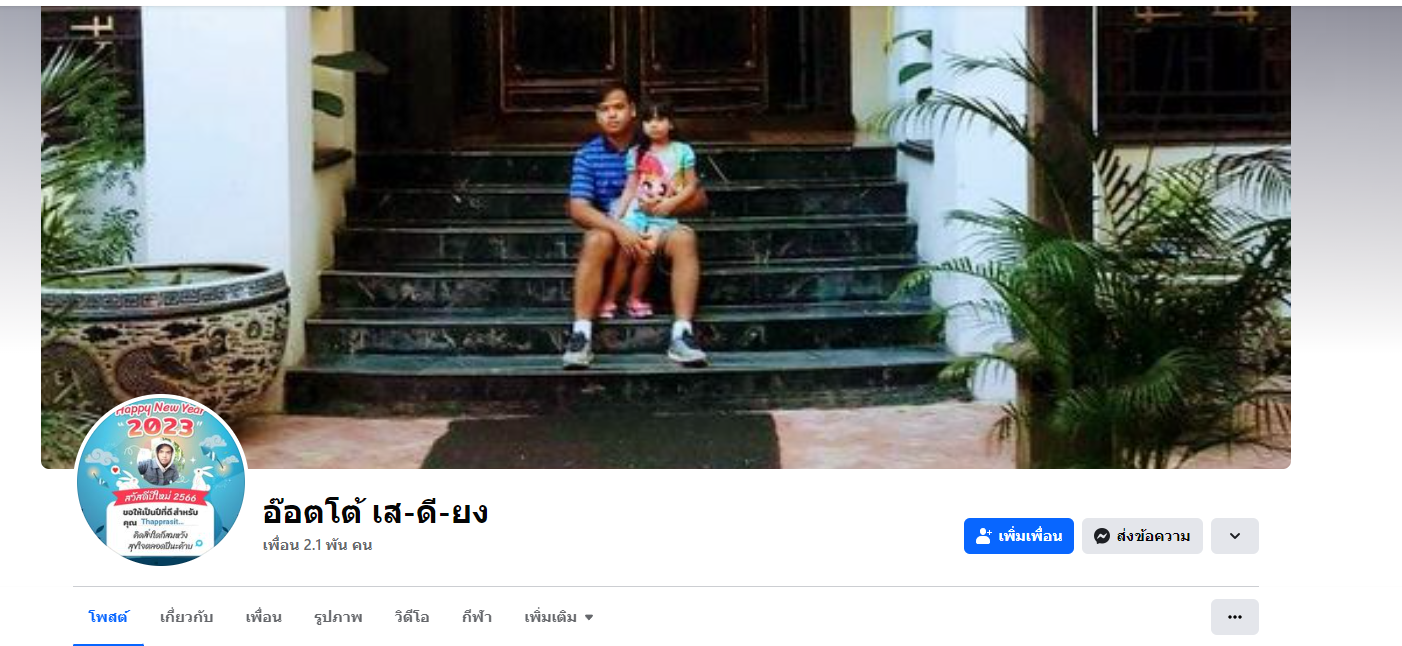Open the circular Happy New Year profile picture
This screenshot has height=646, width=1402.
click(x=161, y=481)
